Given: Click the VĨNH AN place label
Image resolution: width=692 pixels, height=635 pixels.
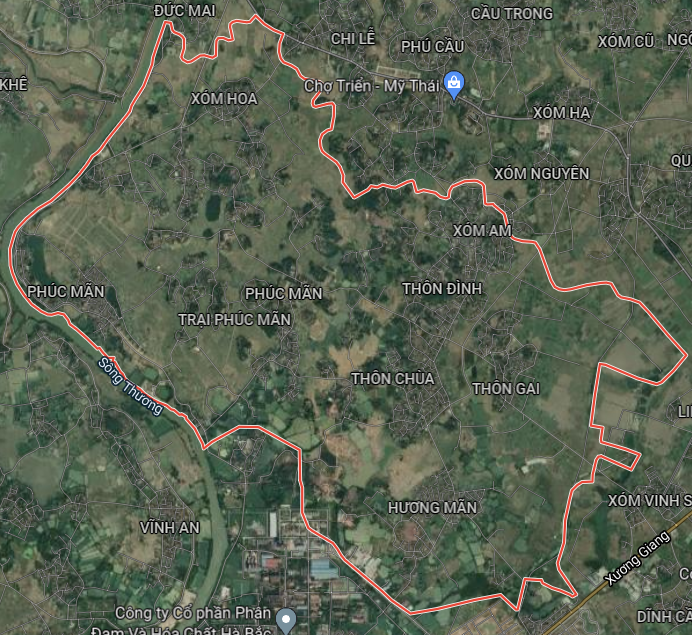Looking at the screenshot, I should pos(169,527).
